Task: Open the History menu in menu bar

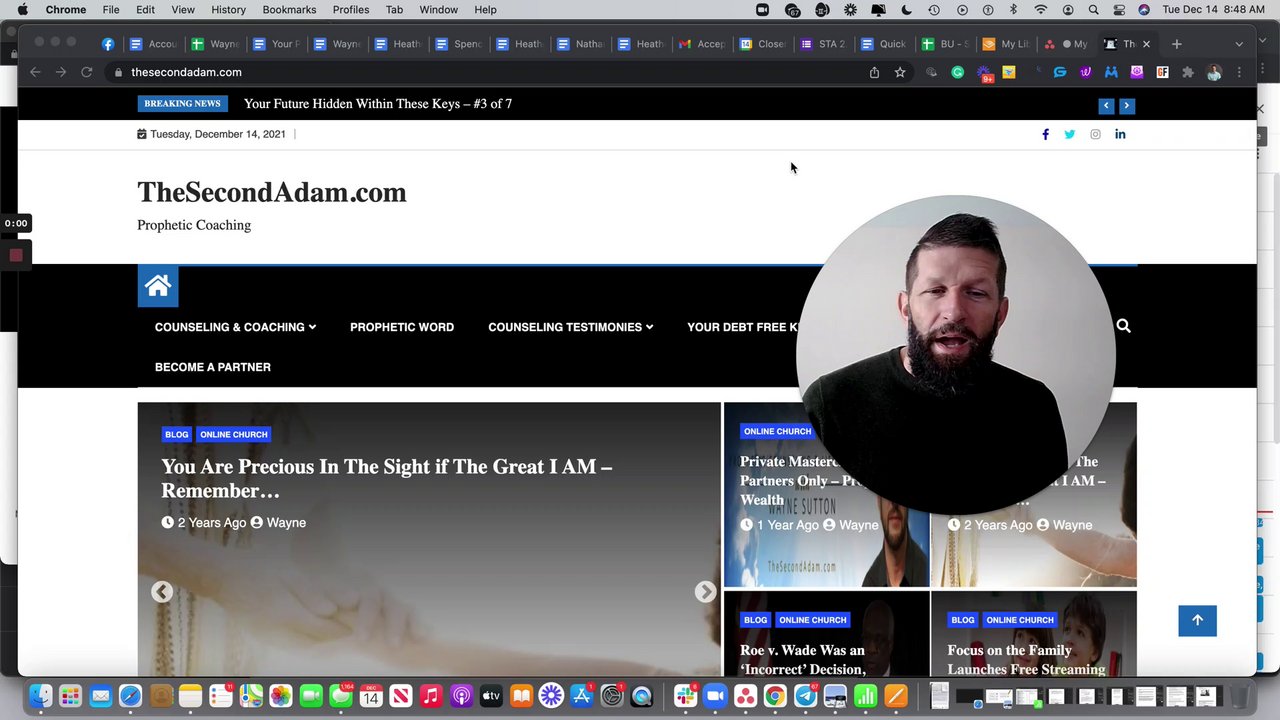Action: [228, 10]
